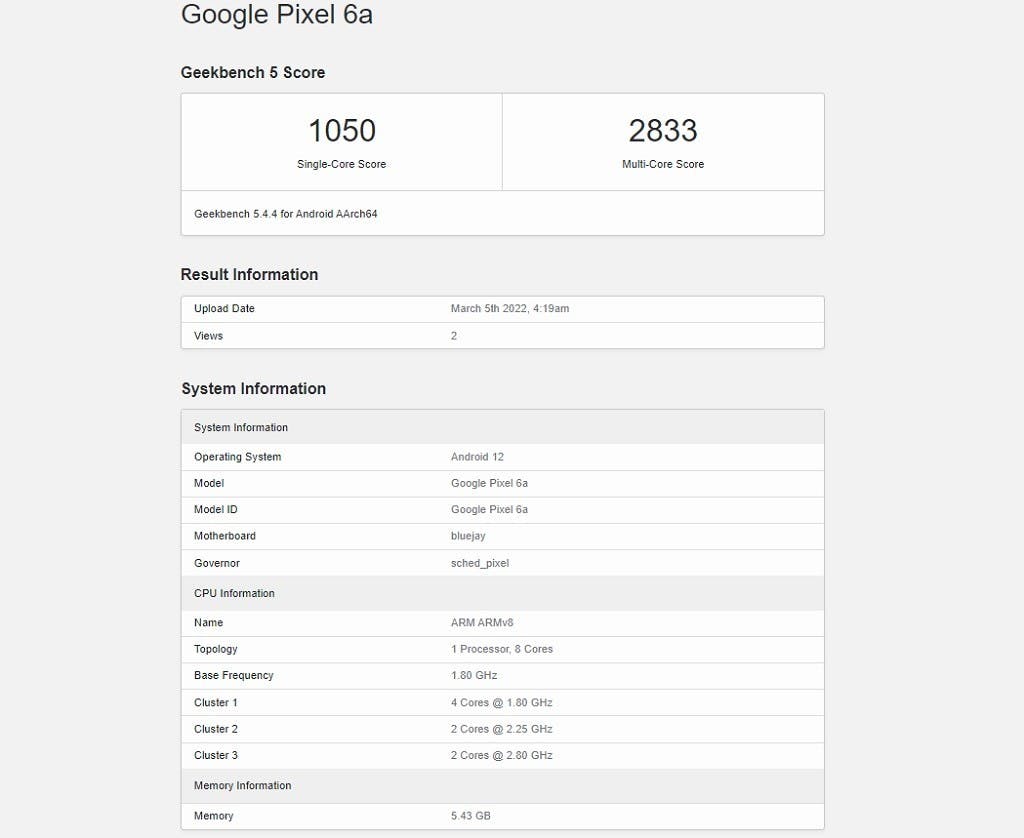
Task: Click the ARM ARMv8 CPU name value
Action: (x=482, y=623)
